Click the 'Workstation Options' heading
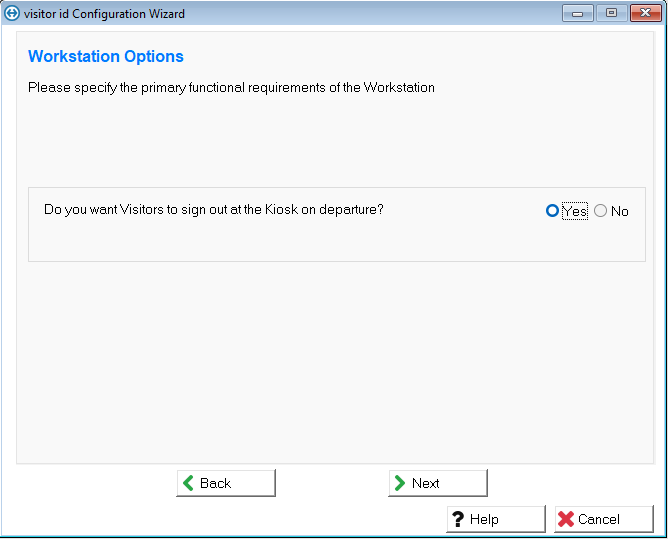668x539 pixels. pos(106,57)
